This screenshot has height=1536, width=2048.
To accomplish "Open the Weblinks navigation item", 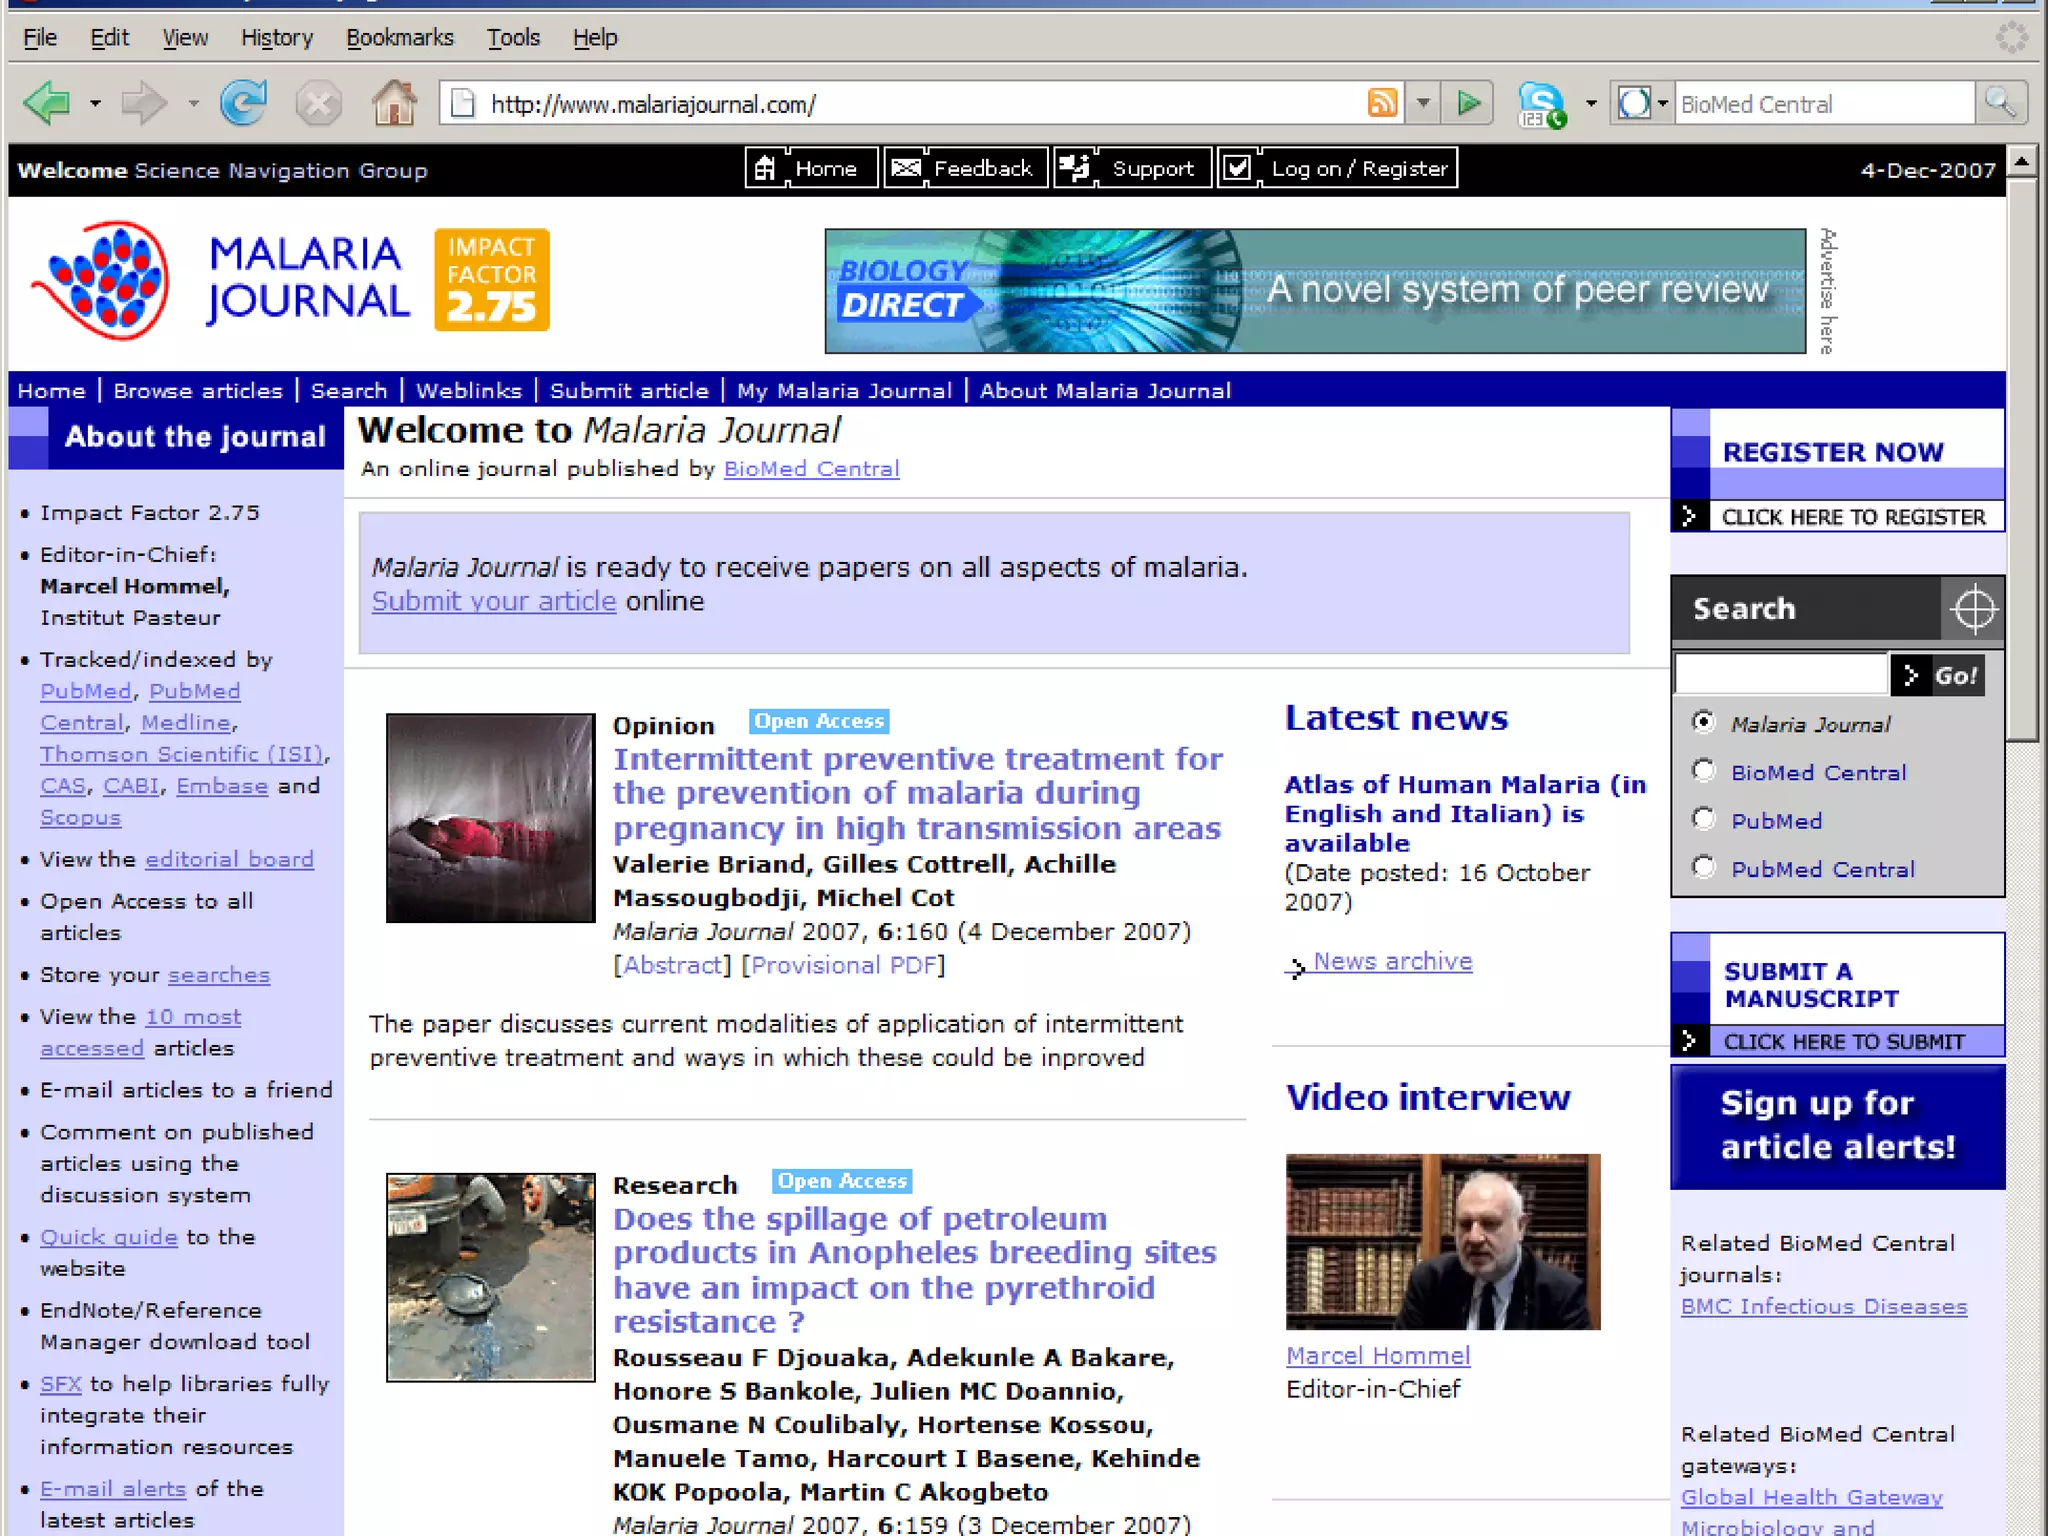I will pos(469,391).
